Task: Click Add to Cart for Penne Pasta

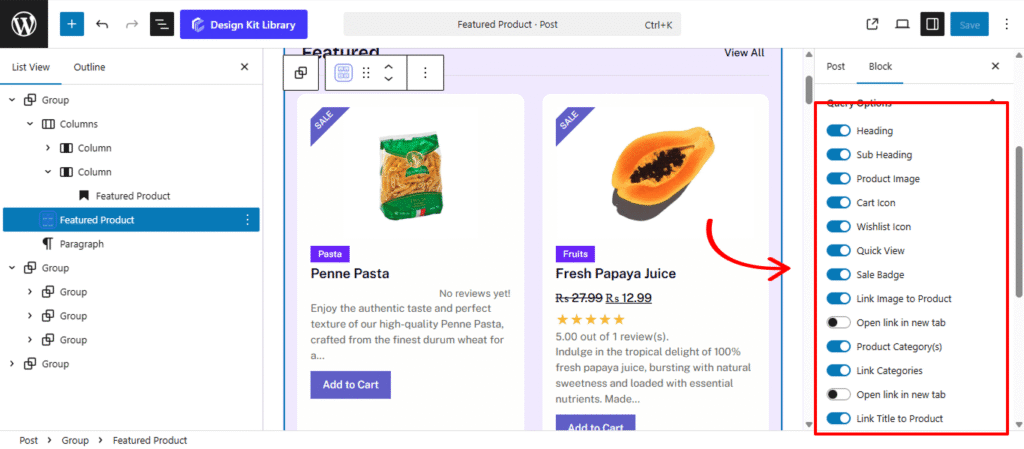Action: (x=350, y=385)
